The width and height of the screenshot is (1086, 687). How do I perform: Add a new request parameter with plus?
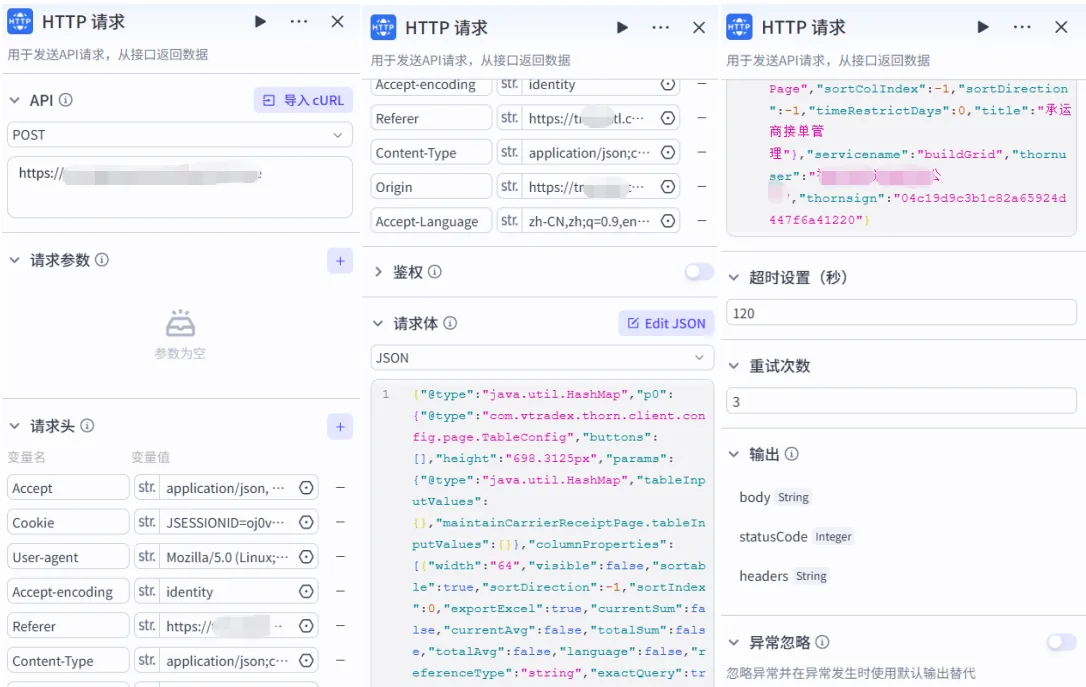click(x=340, y=261)
